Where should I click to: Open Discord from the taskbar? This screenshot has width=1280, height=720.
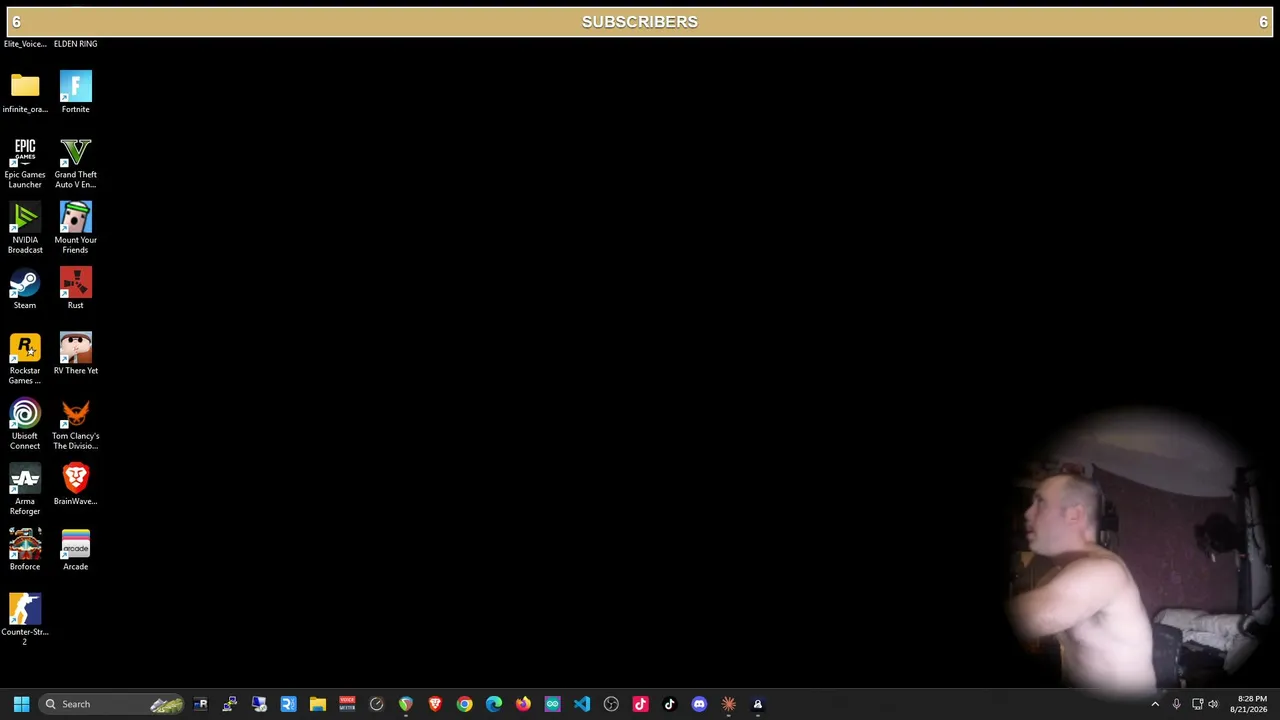click(699, 704)
